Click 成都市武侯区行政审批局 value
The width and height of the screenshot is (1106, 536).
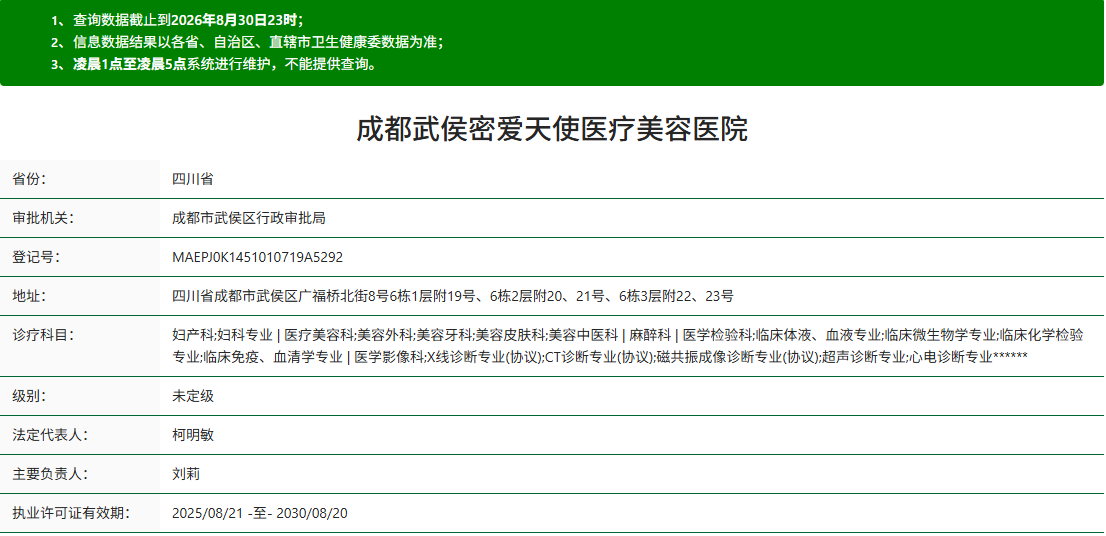248,219
